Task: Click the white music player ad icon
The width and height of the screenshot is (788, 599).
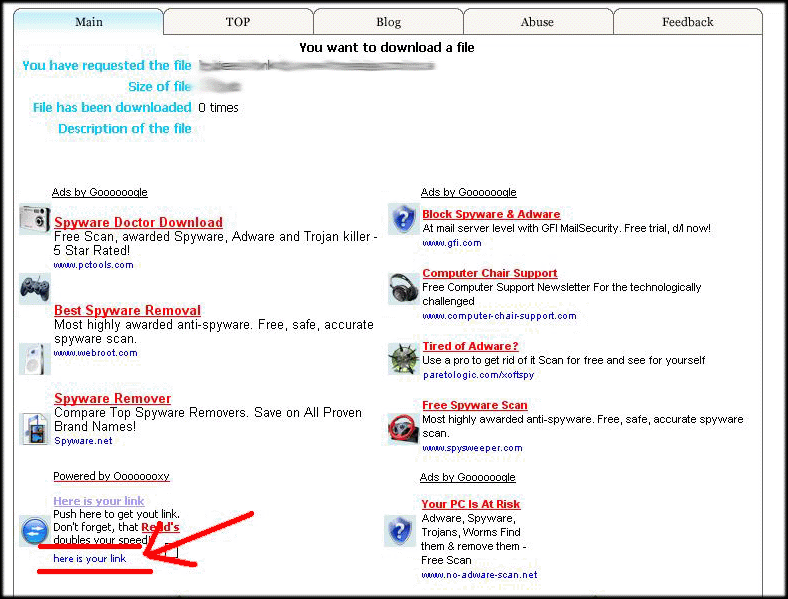Action: 35,359
